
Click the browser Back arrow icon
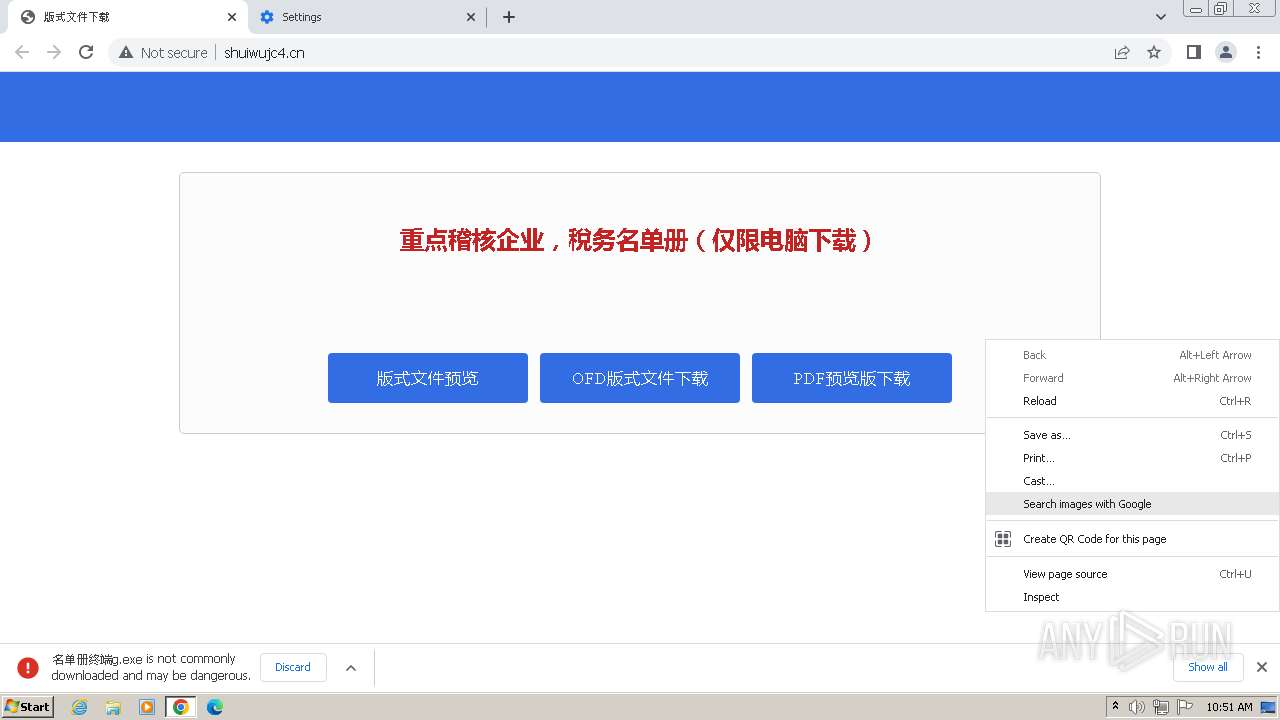point(22,52)
